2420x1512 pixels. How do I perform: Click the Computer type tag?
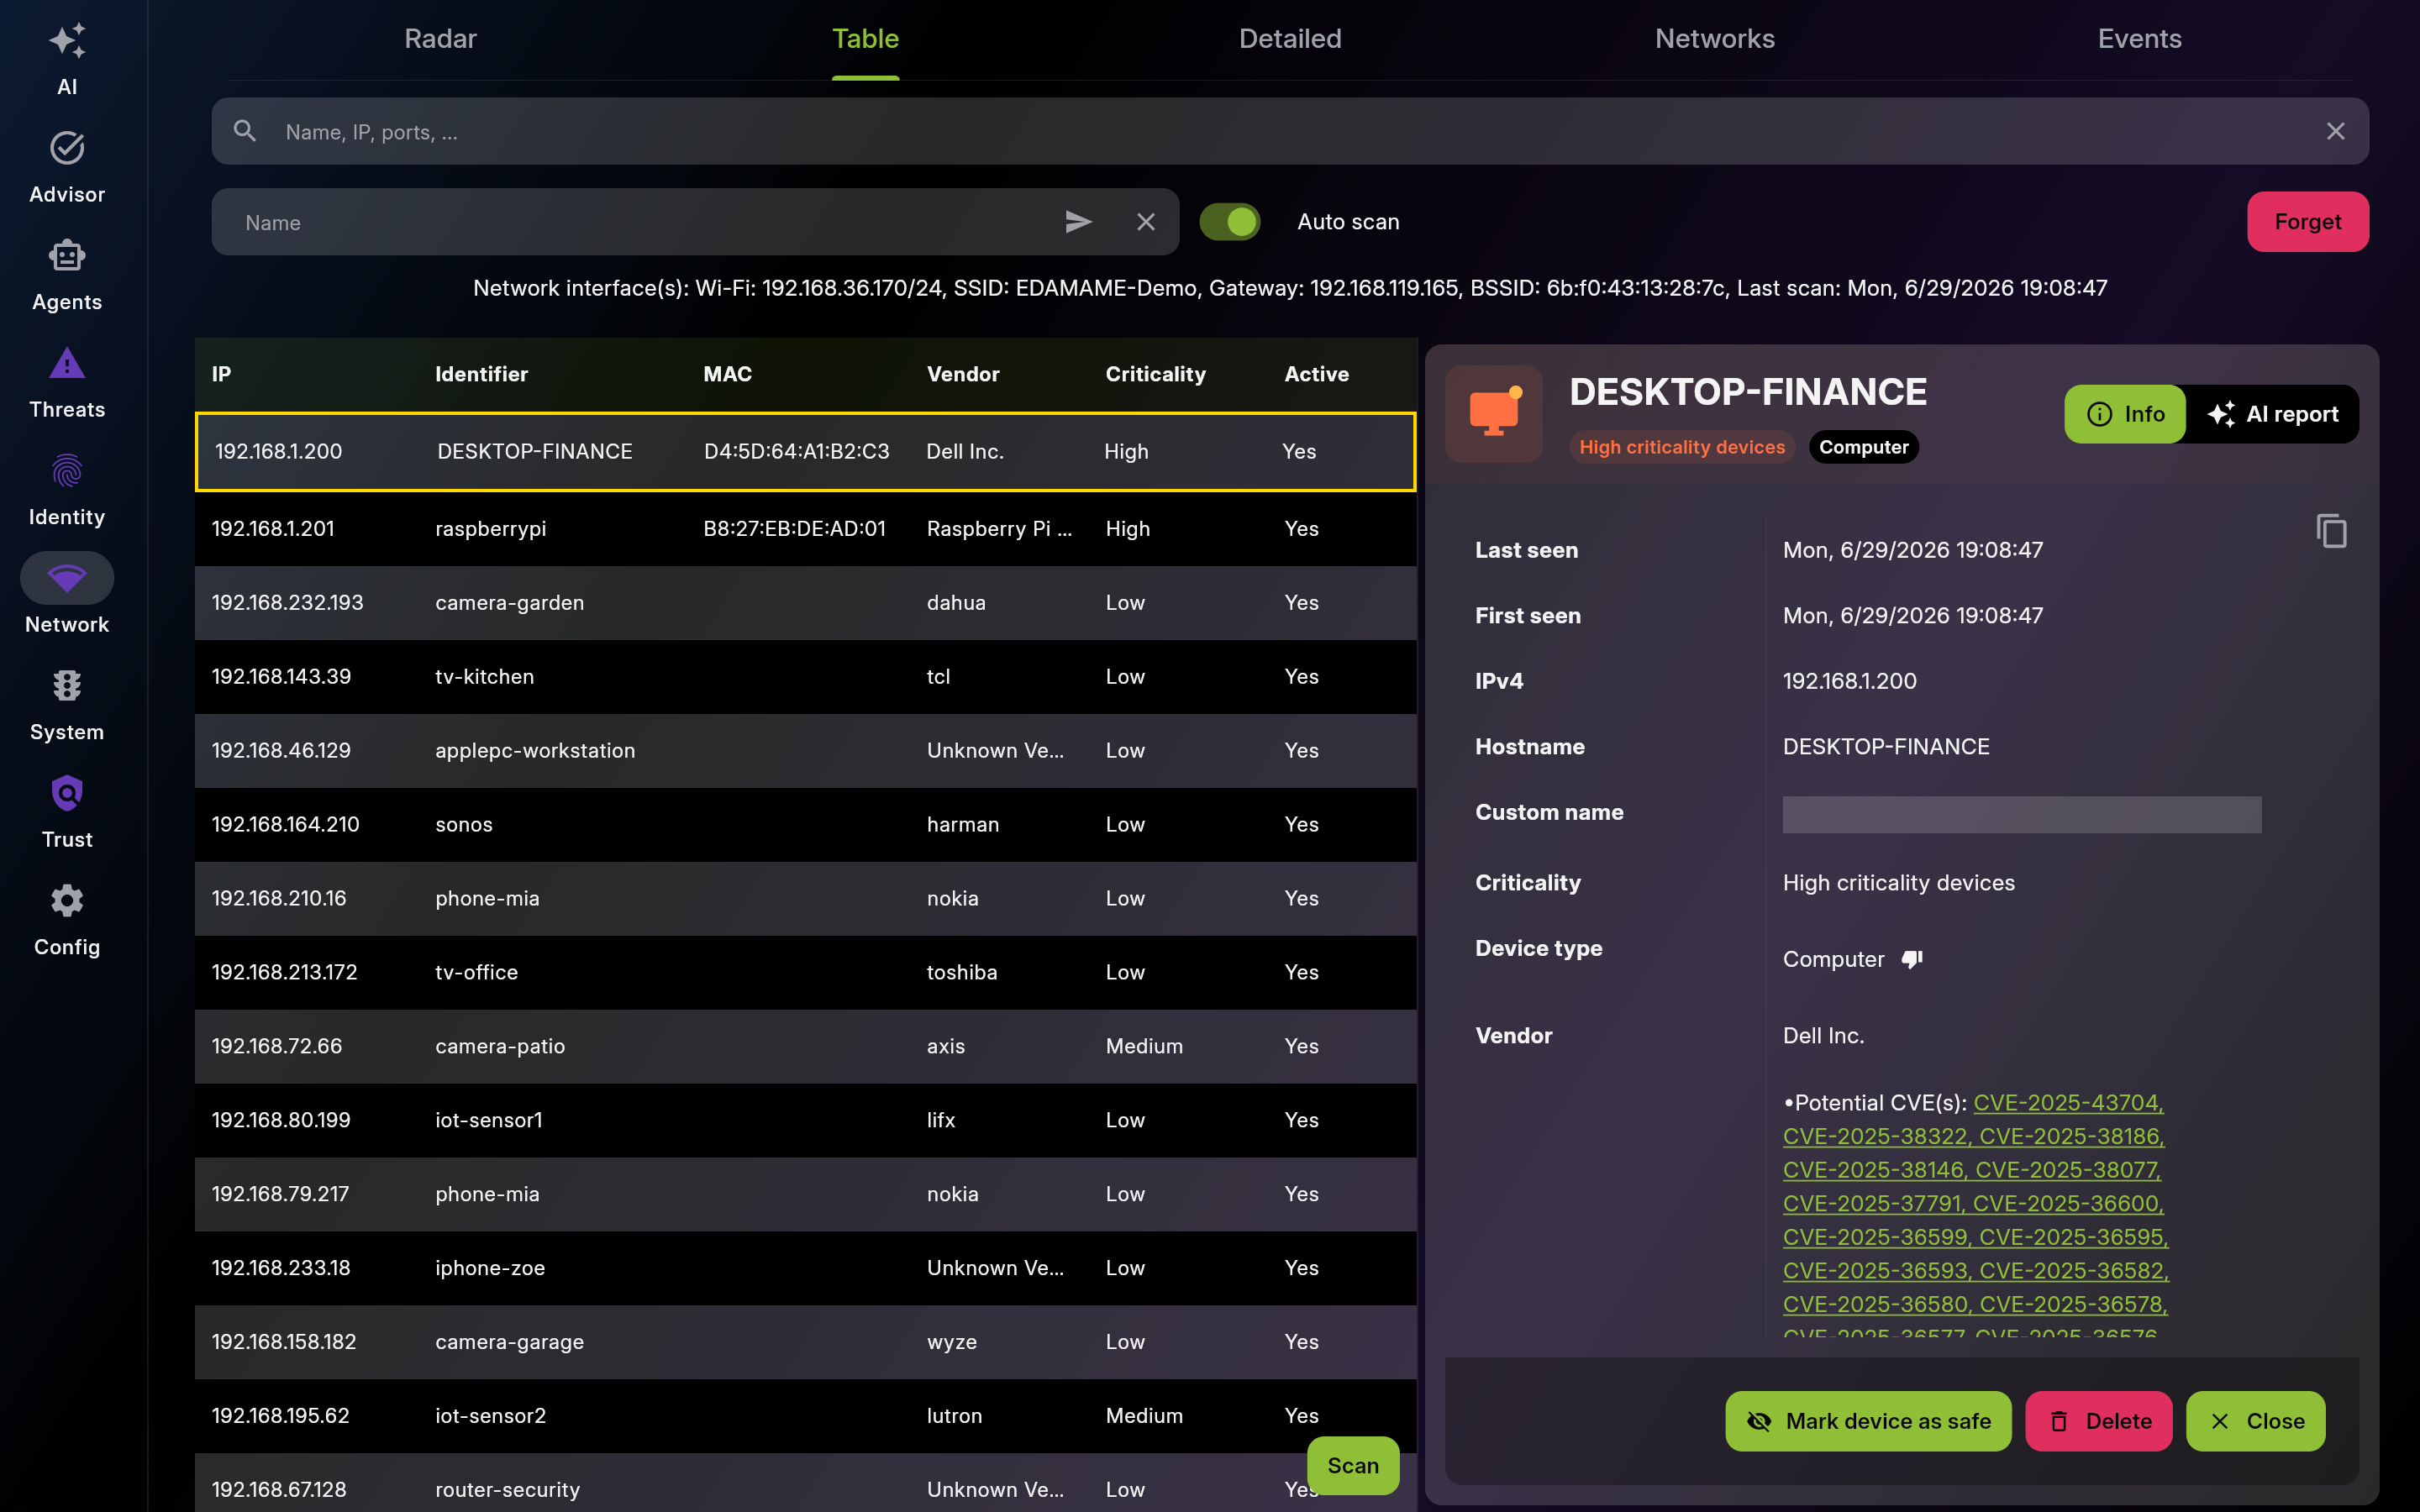(1863, 447)
